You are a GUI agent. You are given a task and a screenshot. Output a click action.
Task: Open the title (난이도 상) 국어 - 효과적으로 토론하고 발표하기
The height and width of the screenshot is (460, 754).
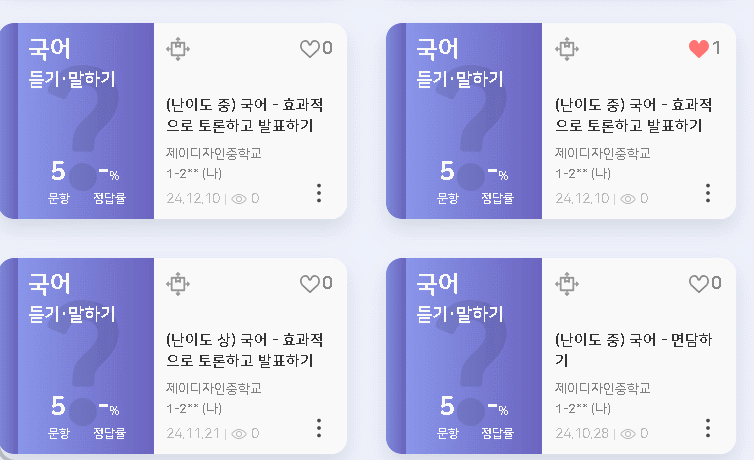[245, 349]
